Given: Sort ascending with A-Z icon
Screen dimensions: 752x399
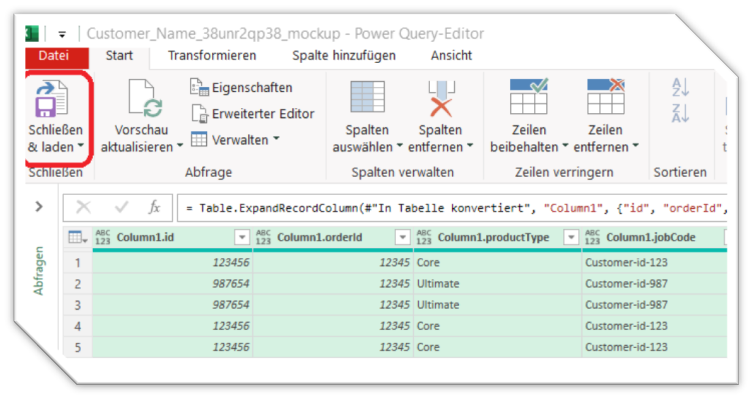Looking at the screenshot, I should 681,87.
